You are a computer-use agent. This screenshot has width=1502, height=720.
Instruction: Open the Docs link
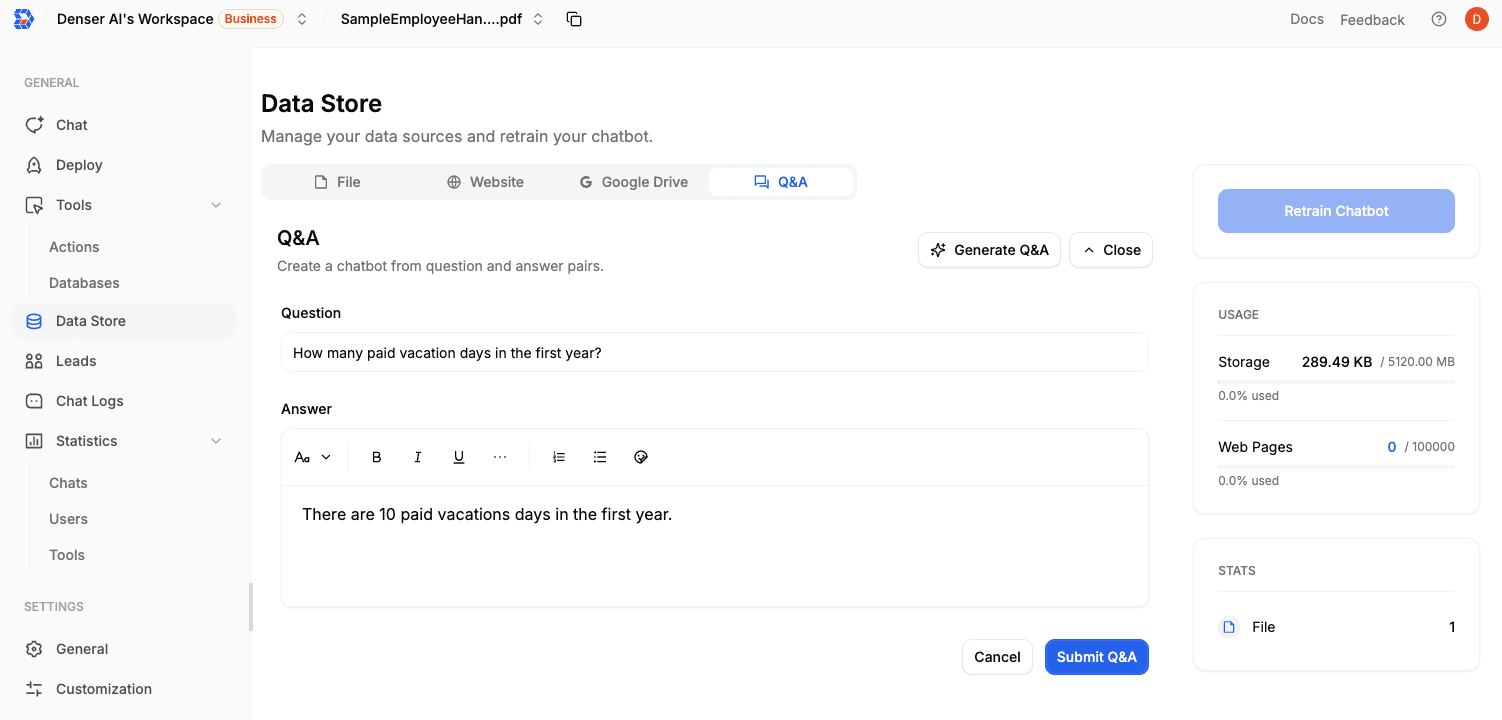[x=1306, y=18]
